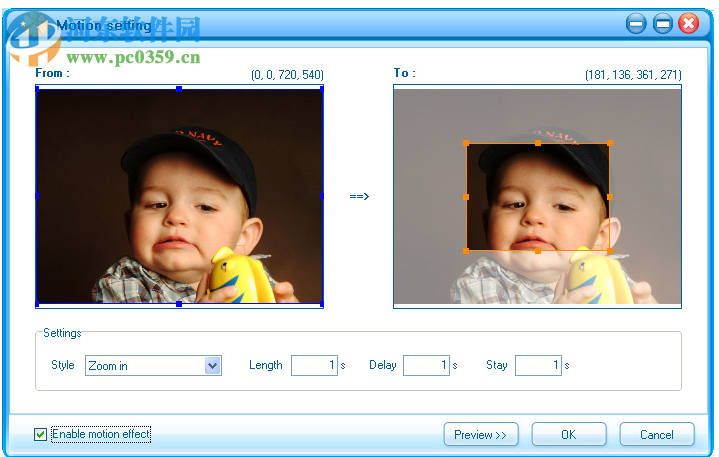This screenshot has width=719, height=457.
Task: Click the Delay label
Action: point(383,365)
